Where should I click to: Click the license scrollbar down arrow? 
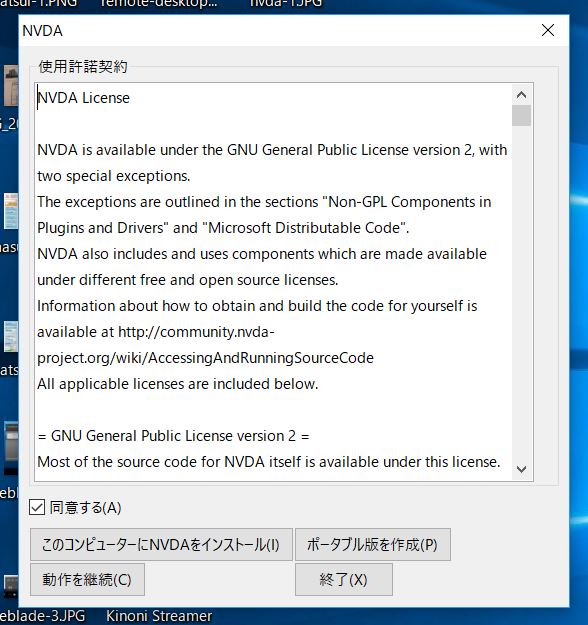pos(521,469)
